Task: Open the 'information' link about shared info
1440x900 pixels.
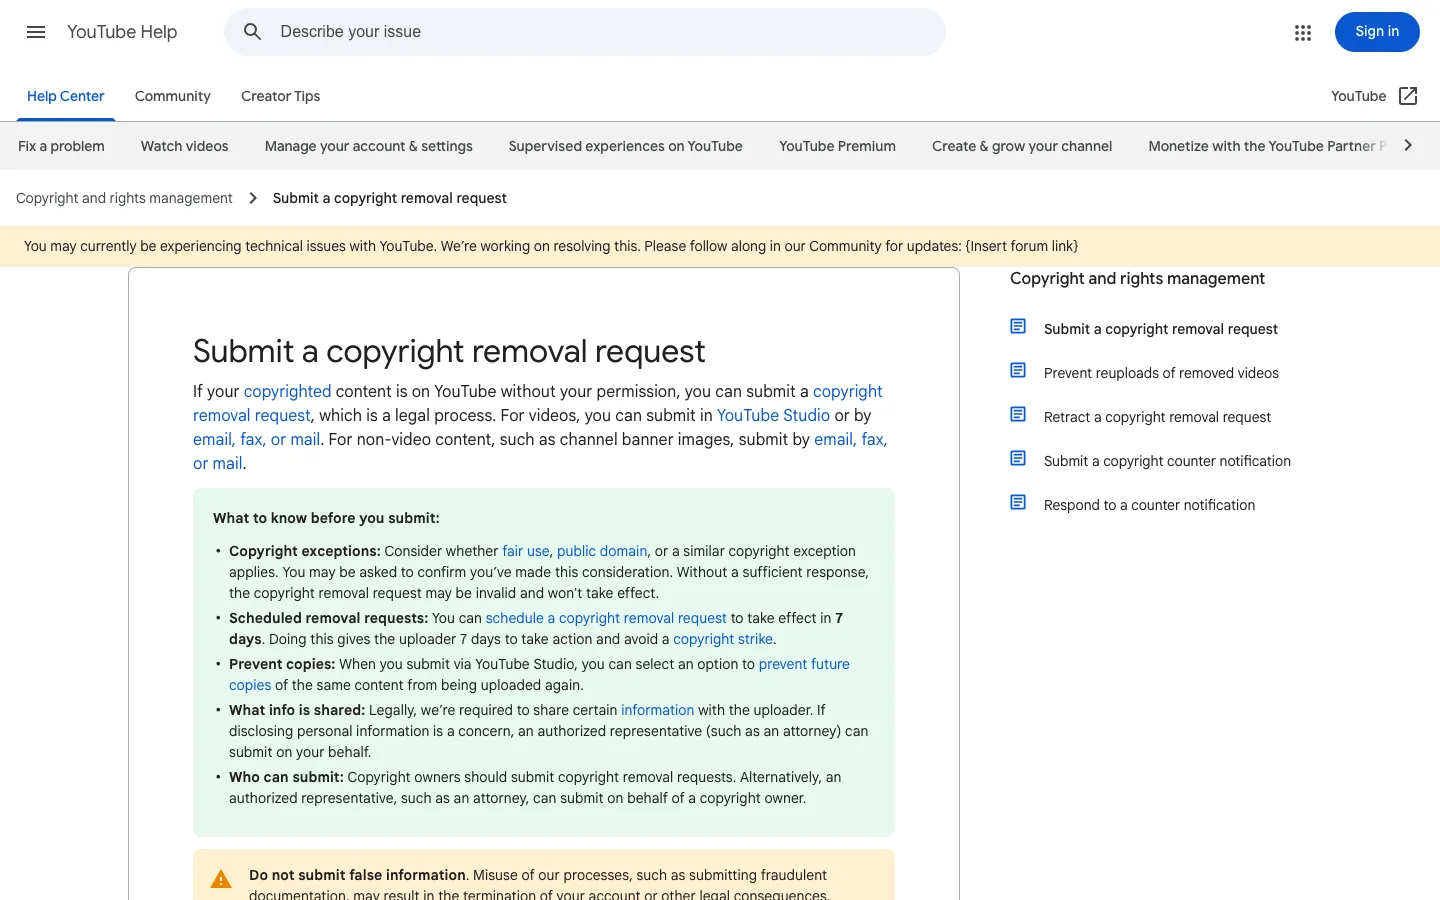Action: click(657, 710)
